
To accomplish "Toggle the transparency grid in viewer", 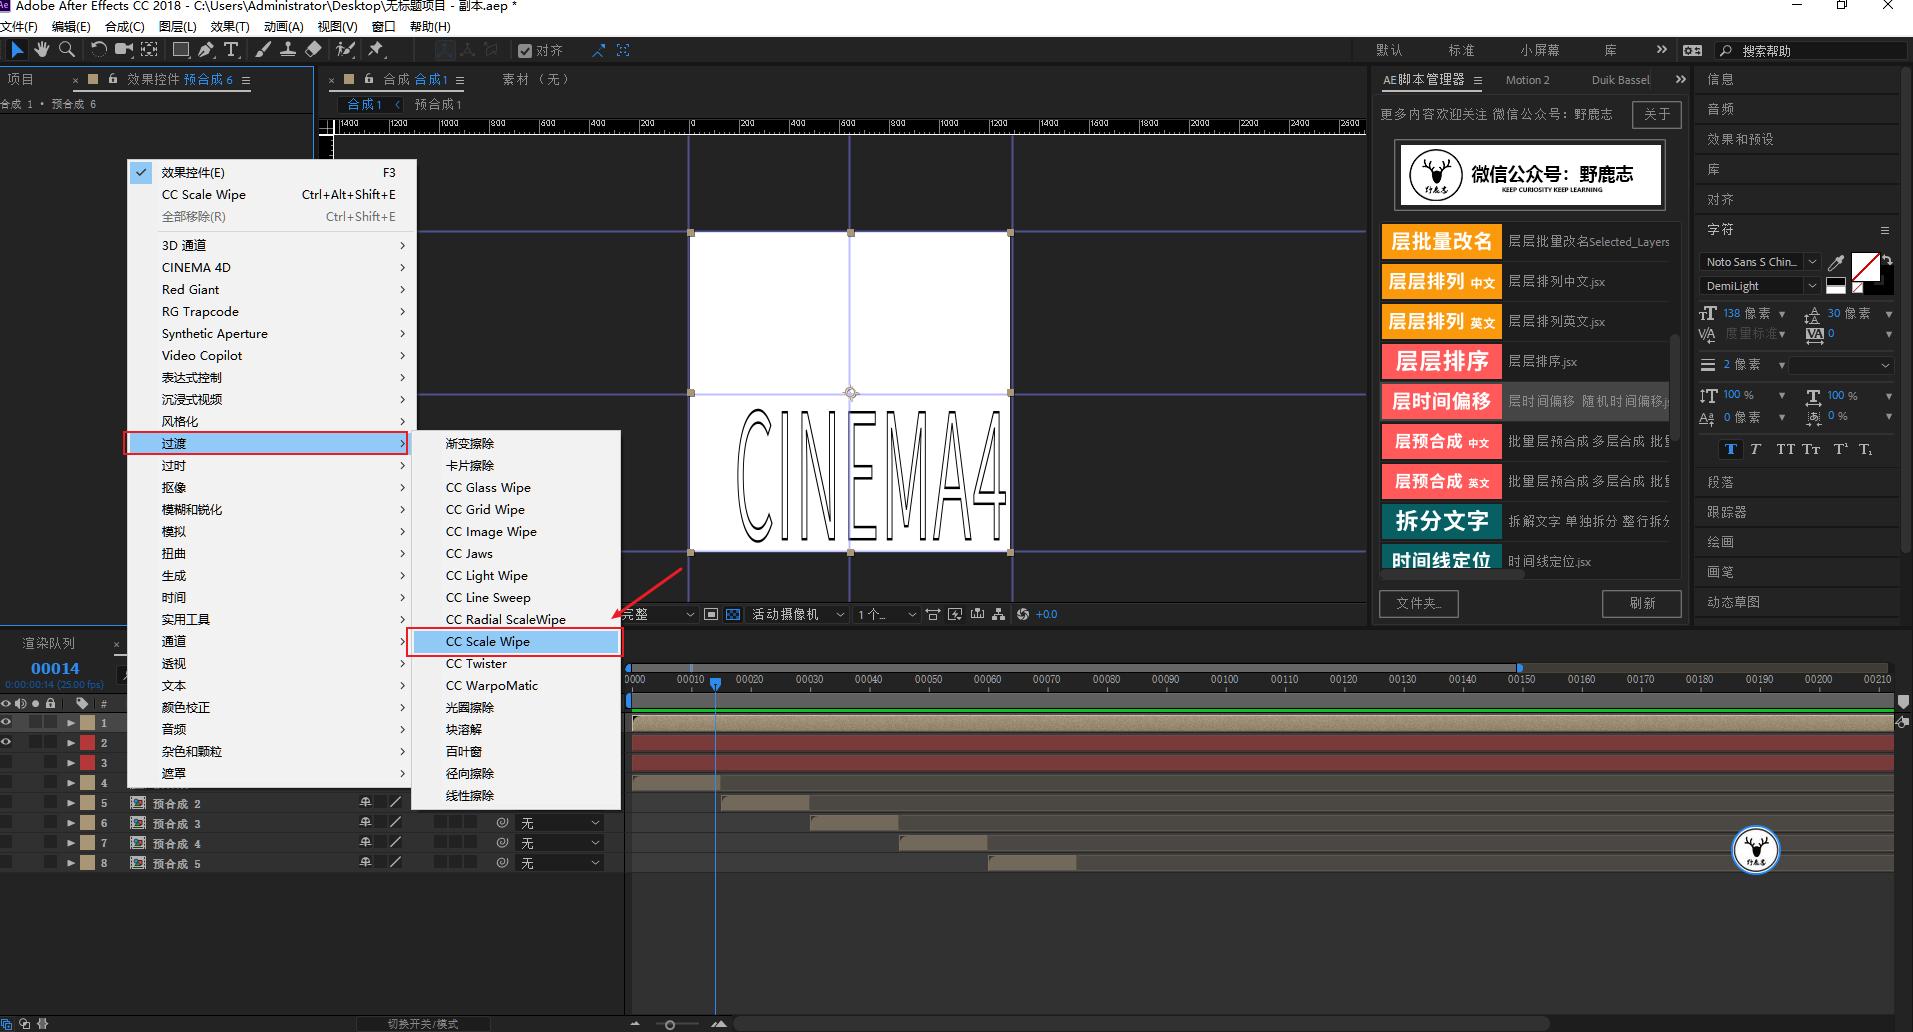I will [x=733, y=614].
